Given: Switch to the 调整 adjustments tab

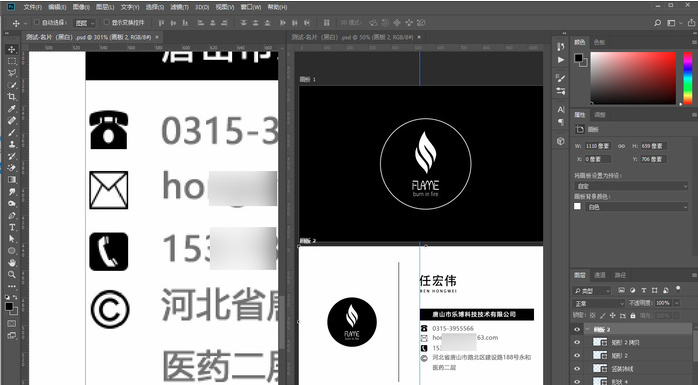Looking at the screenshot, I should (600, 115).
